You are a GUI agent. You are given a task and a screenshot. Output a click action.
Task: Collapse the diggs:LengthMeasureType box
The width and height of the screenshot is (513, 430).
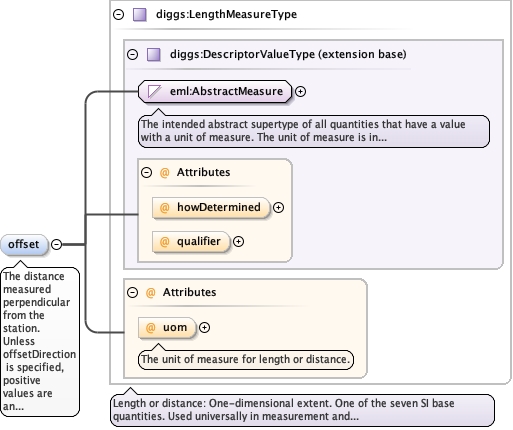[118, 14]
